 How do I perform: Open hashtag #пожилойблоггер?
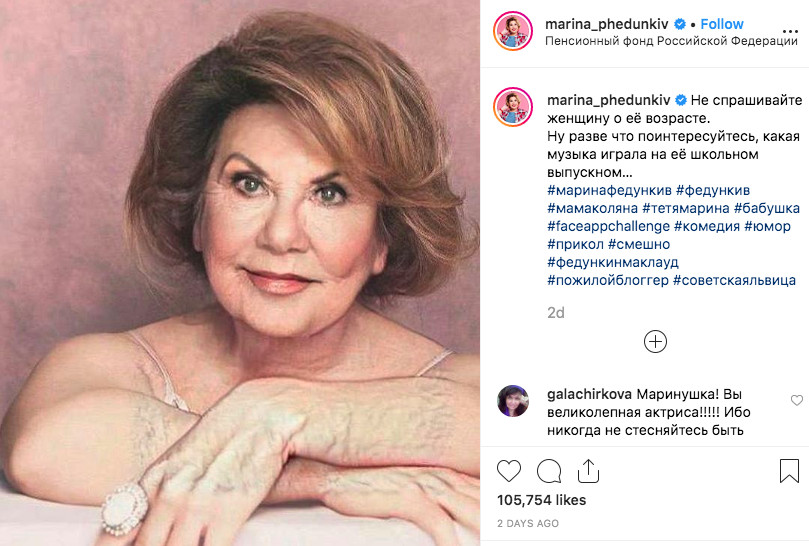pos(607,280)
